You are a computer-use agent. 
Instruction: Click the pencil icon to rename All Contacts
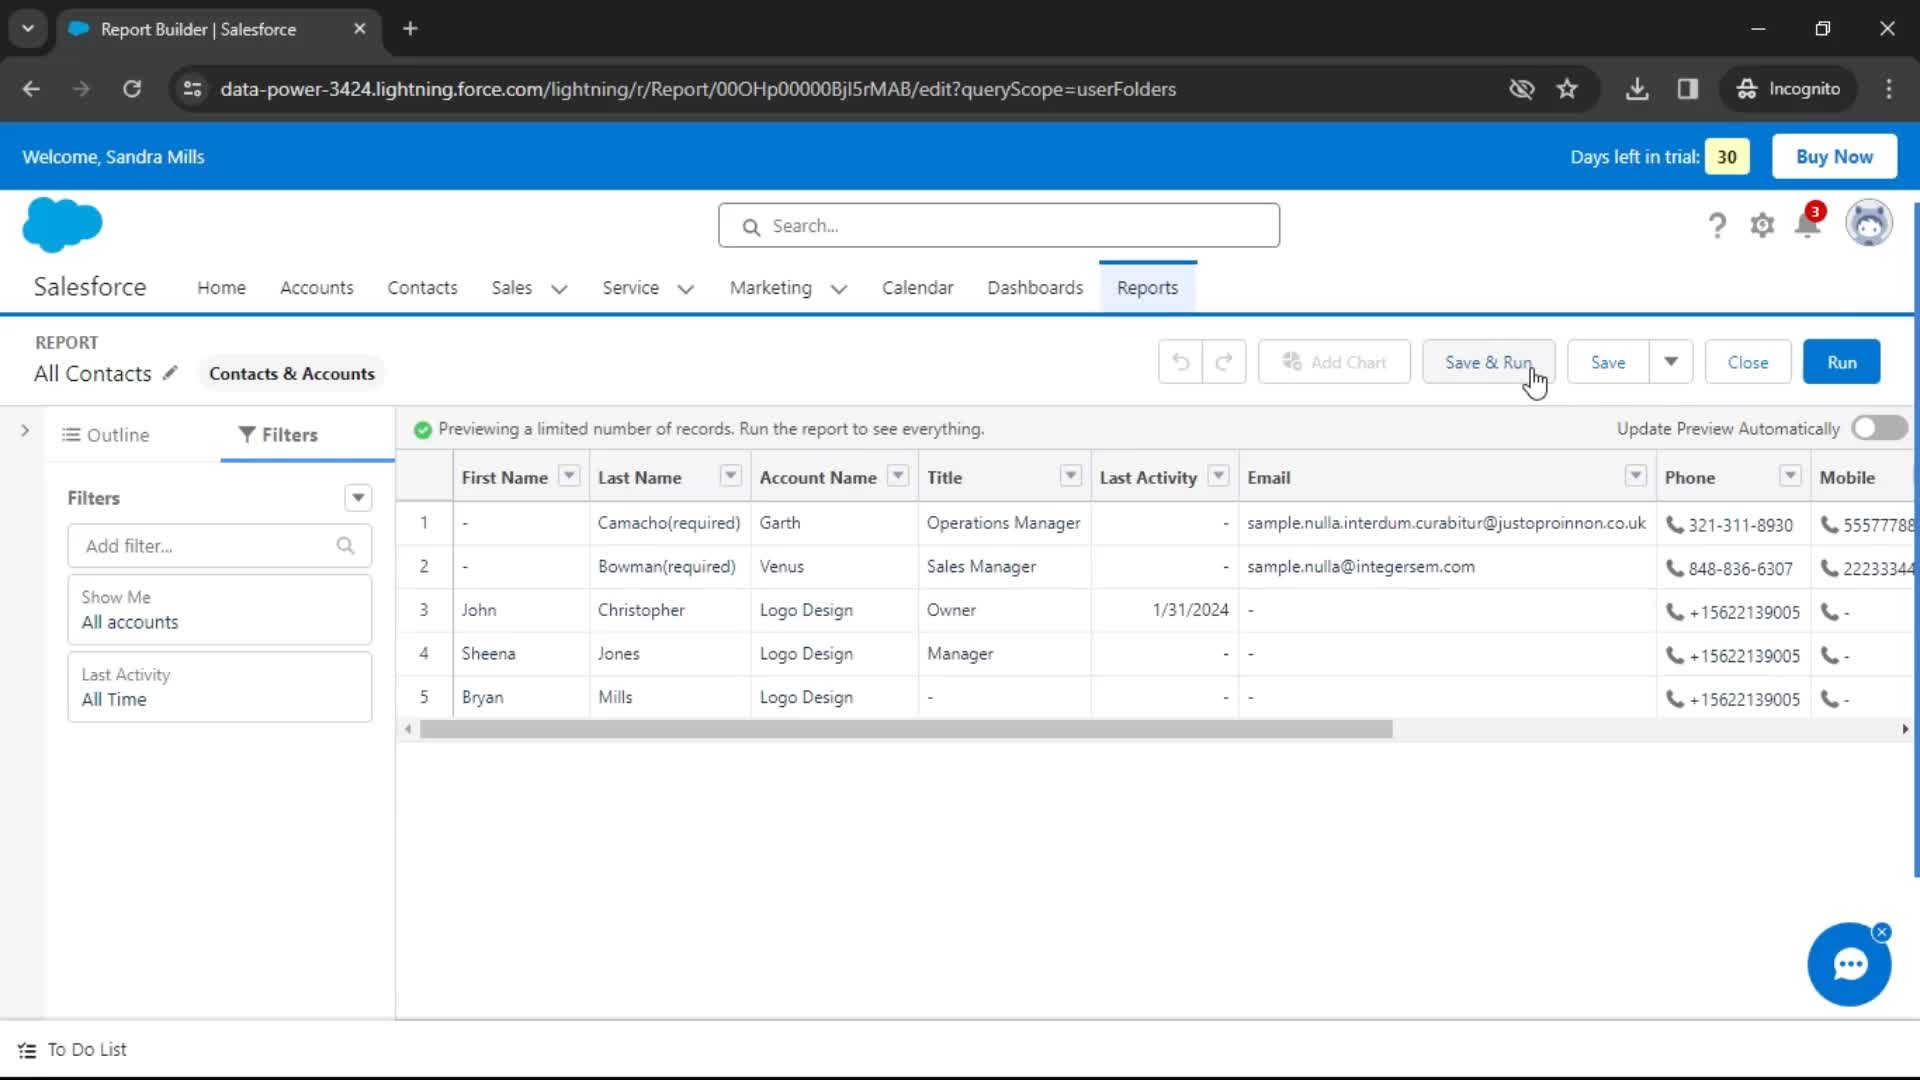[170, 373]
